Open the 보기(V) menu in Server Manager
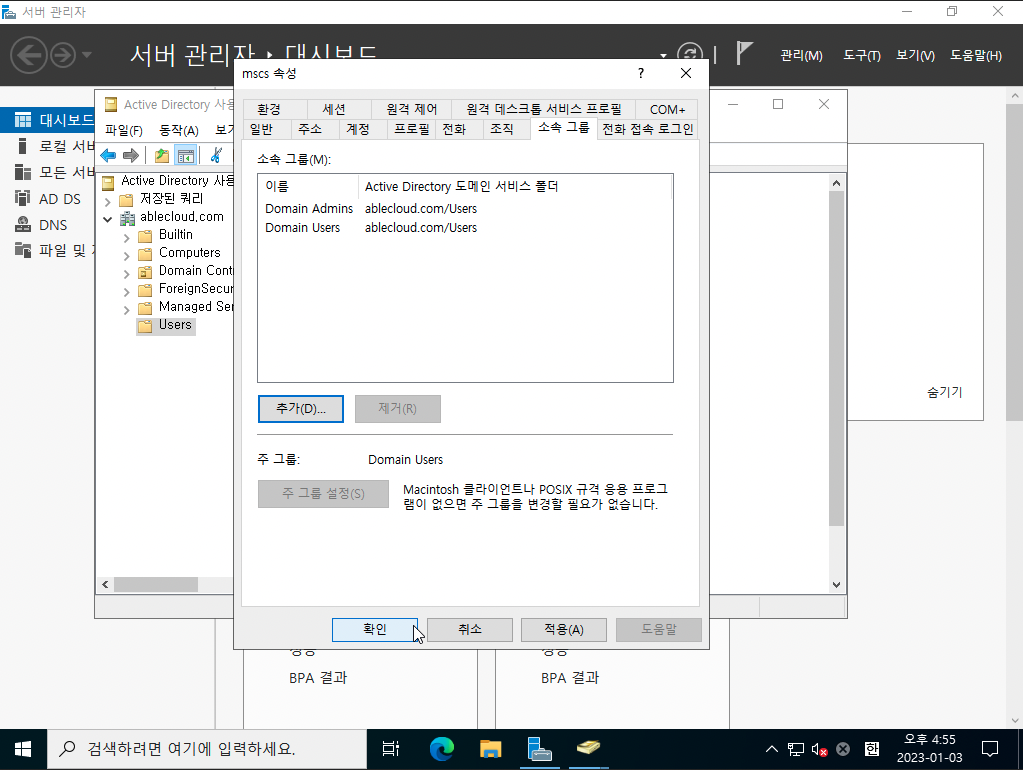This screenshot has height=770, width=1023. [x=915, y=55]
